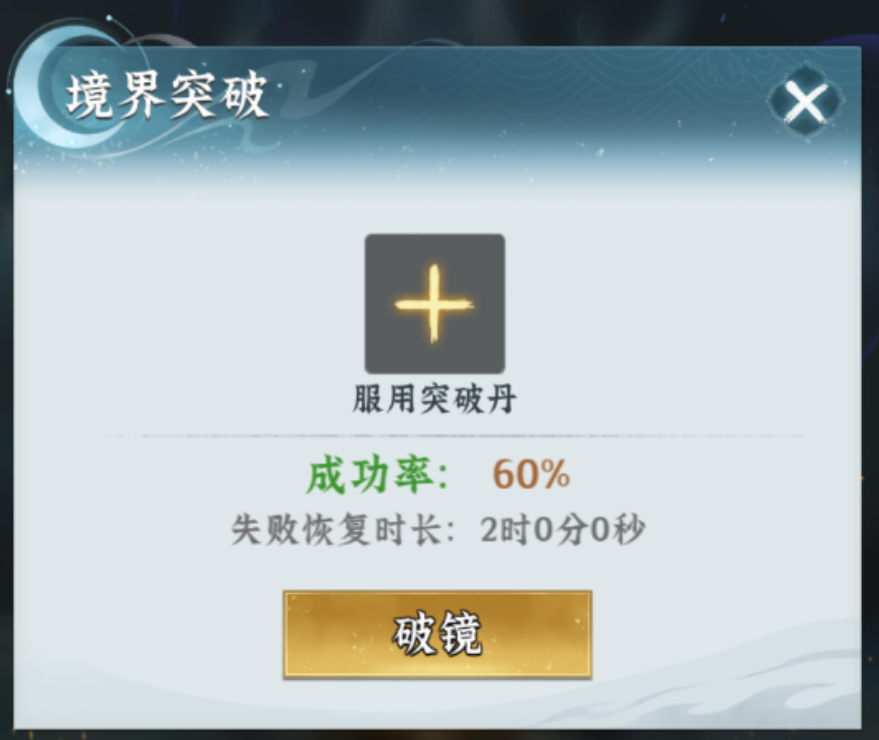
Task: Tap the character 镜 on gold button
Action: (459, 633)
